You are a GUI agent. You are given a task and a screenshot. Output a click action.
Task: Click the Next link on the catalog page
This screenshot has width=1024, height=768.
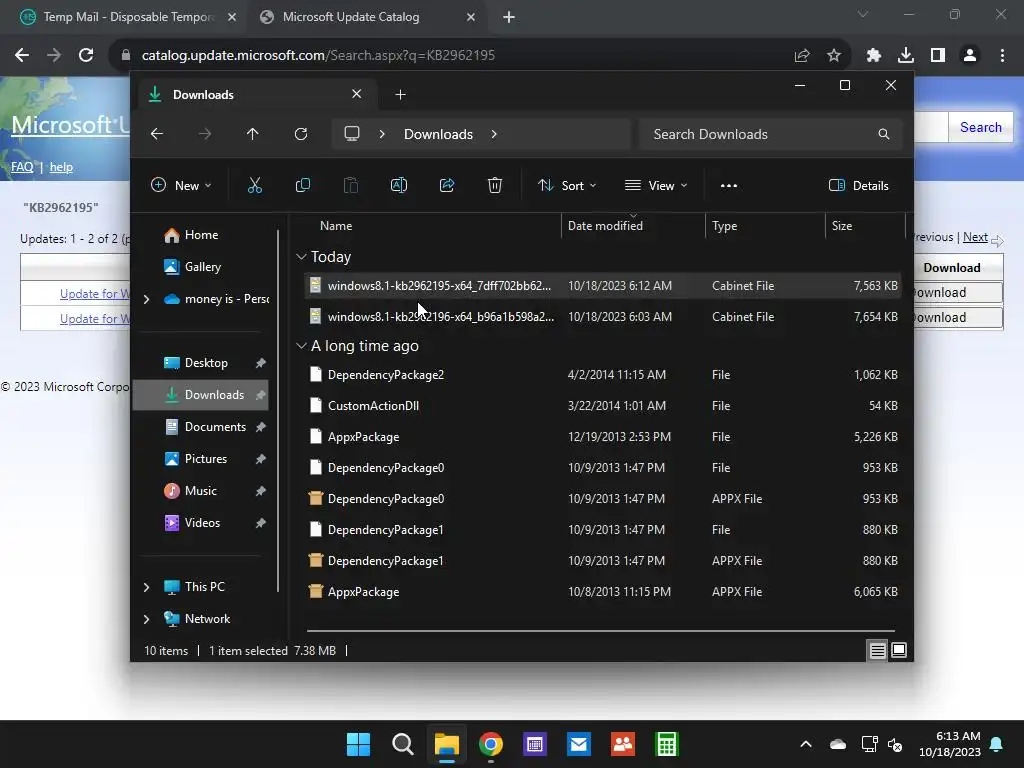coord(975,237)
